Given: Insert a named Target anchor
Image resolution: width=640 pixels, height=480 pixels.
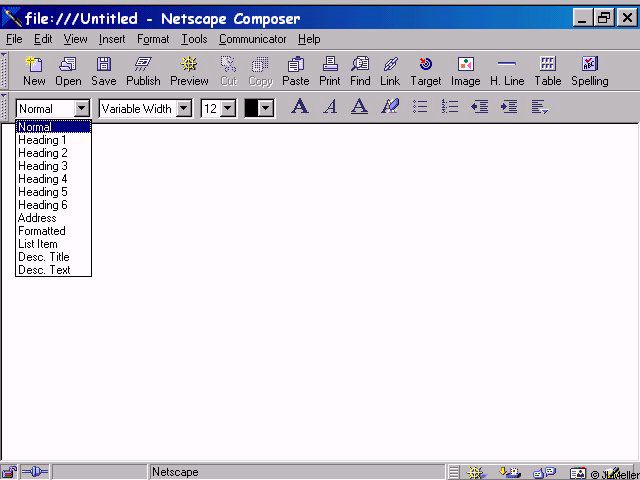Looking at the screenshot, I should [x=426, y=71].
